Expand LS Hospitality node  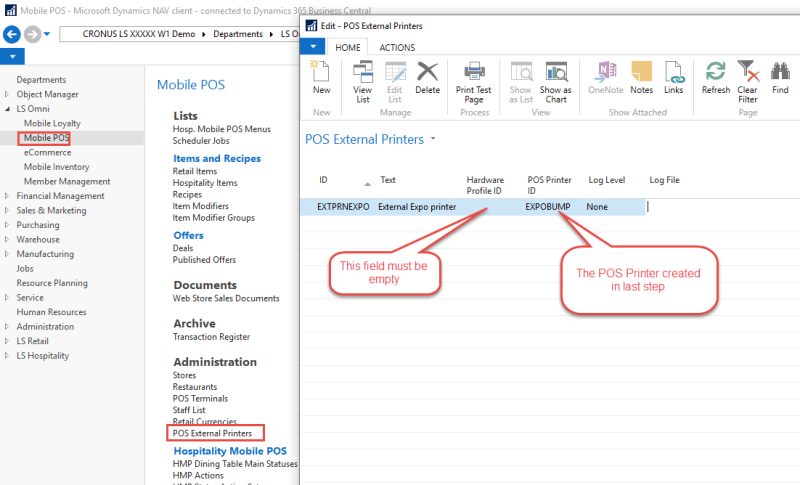click(x=7, y=355)
